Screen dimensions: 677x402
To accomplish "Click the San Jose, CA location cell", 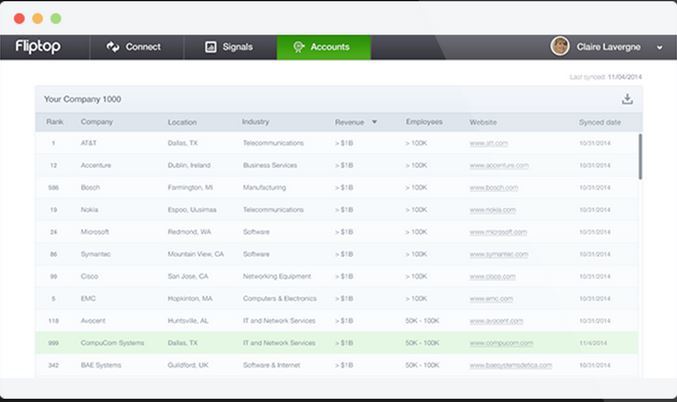I will 188,276.
